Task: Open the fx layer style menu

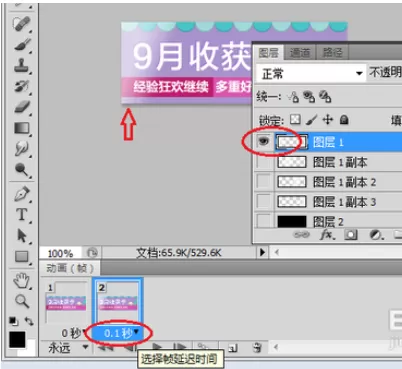Action: tap(327, 235)
